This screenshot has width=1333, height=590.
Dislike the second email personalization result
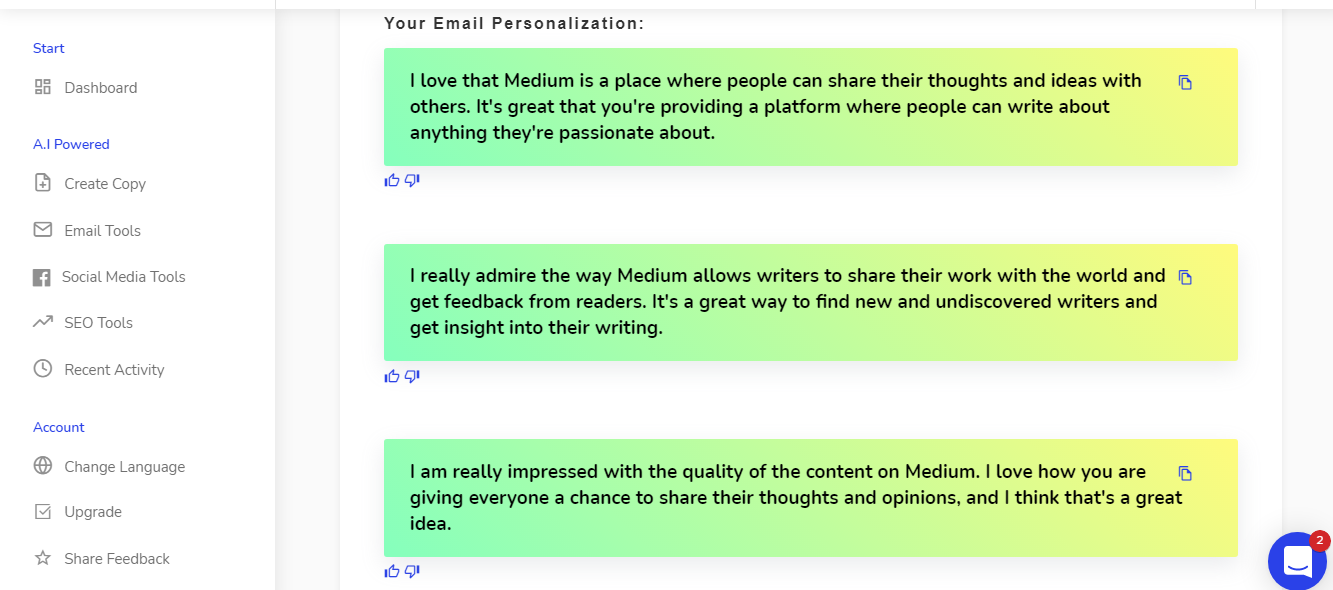pyautogui.click(x=412, y=377)
